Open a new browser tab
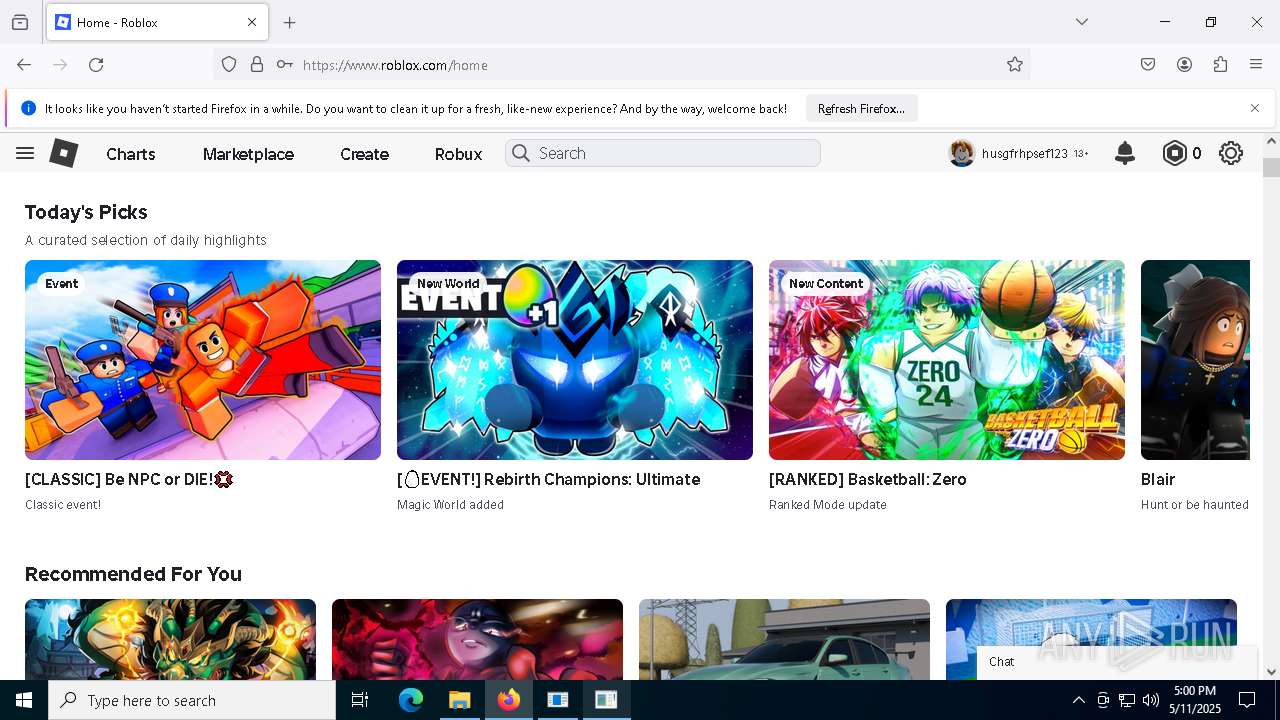The height and width of the screenshot is (720, 1280). pyautogui.click(x=290, y=22)
